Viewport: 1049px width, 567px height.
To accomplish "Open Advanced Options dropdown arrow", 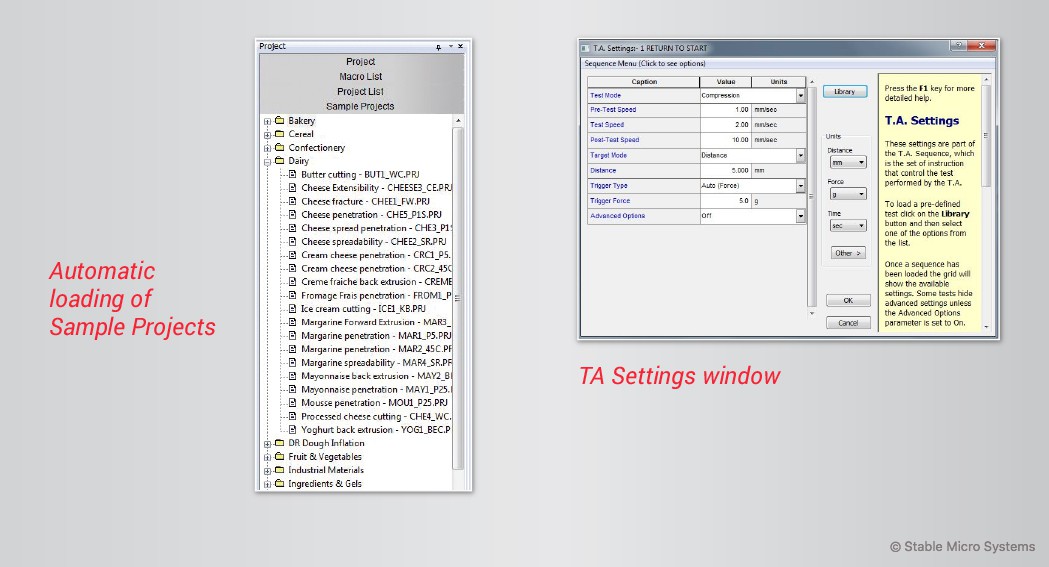I will click(x=800, y=216).
